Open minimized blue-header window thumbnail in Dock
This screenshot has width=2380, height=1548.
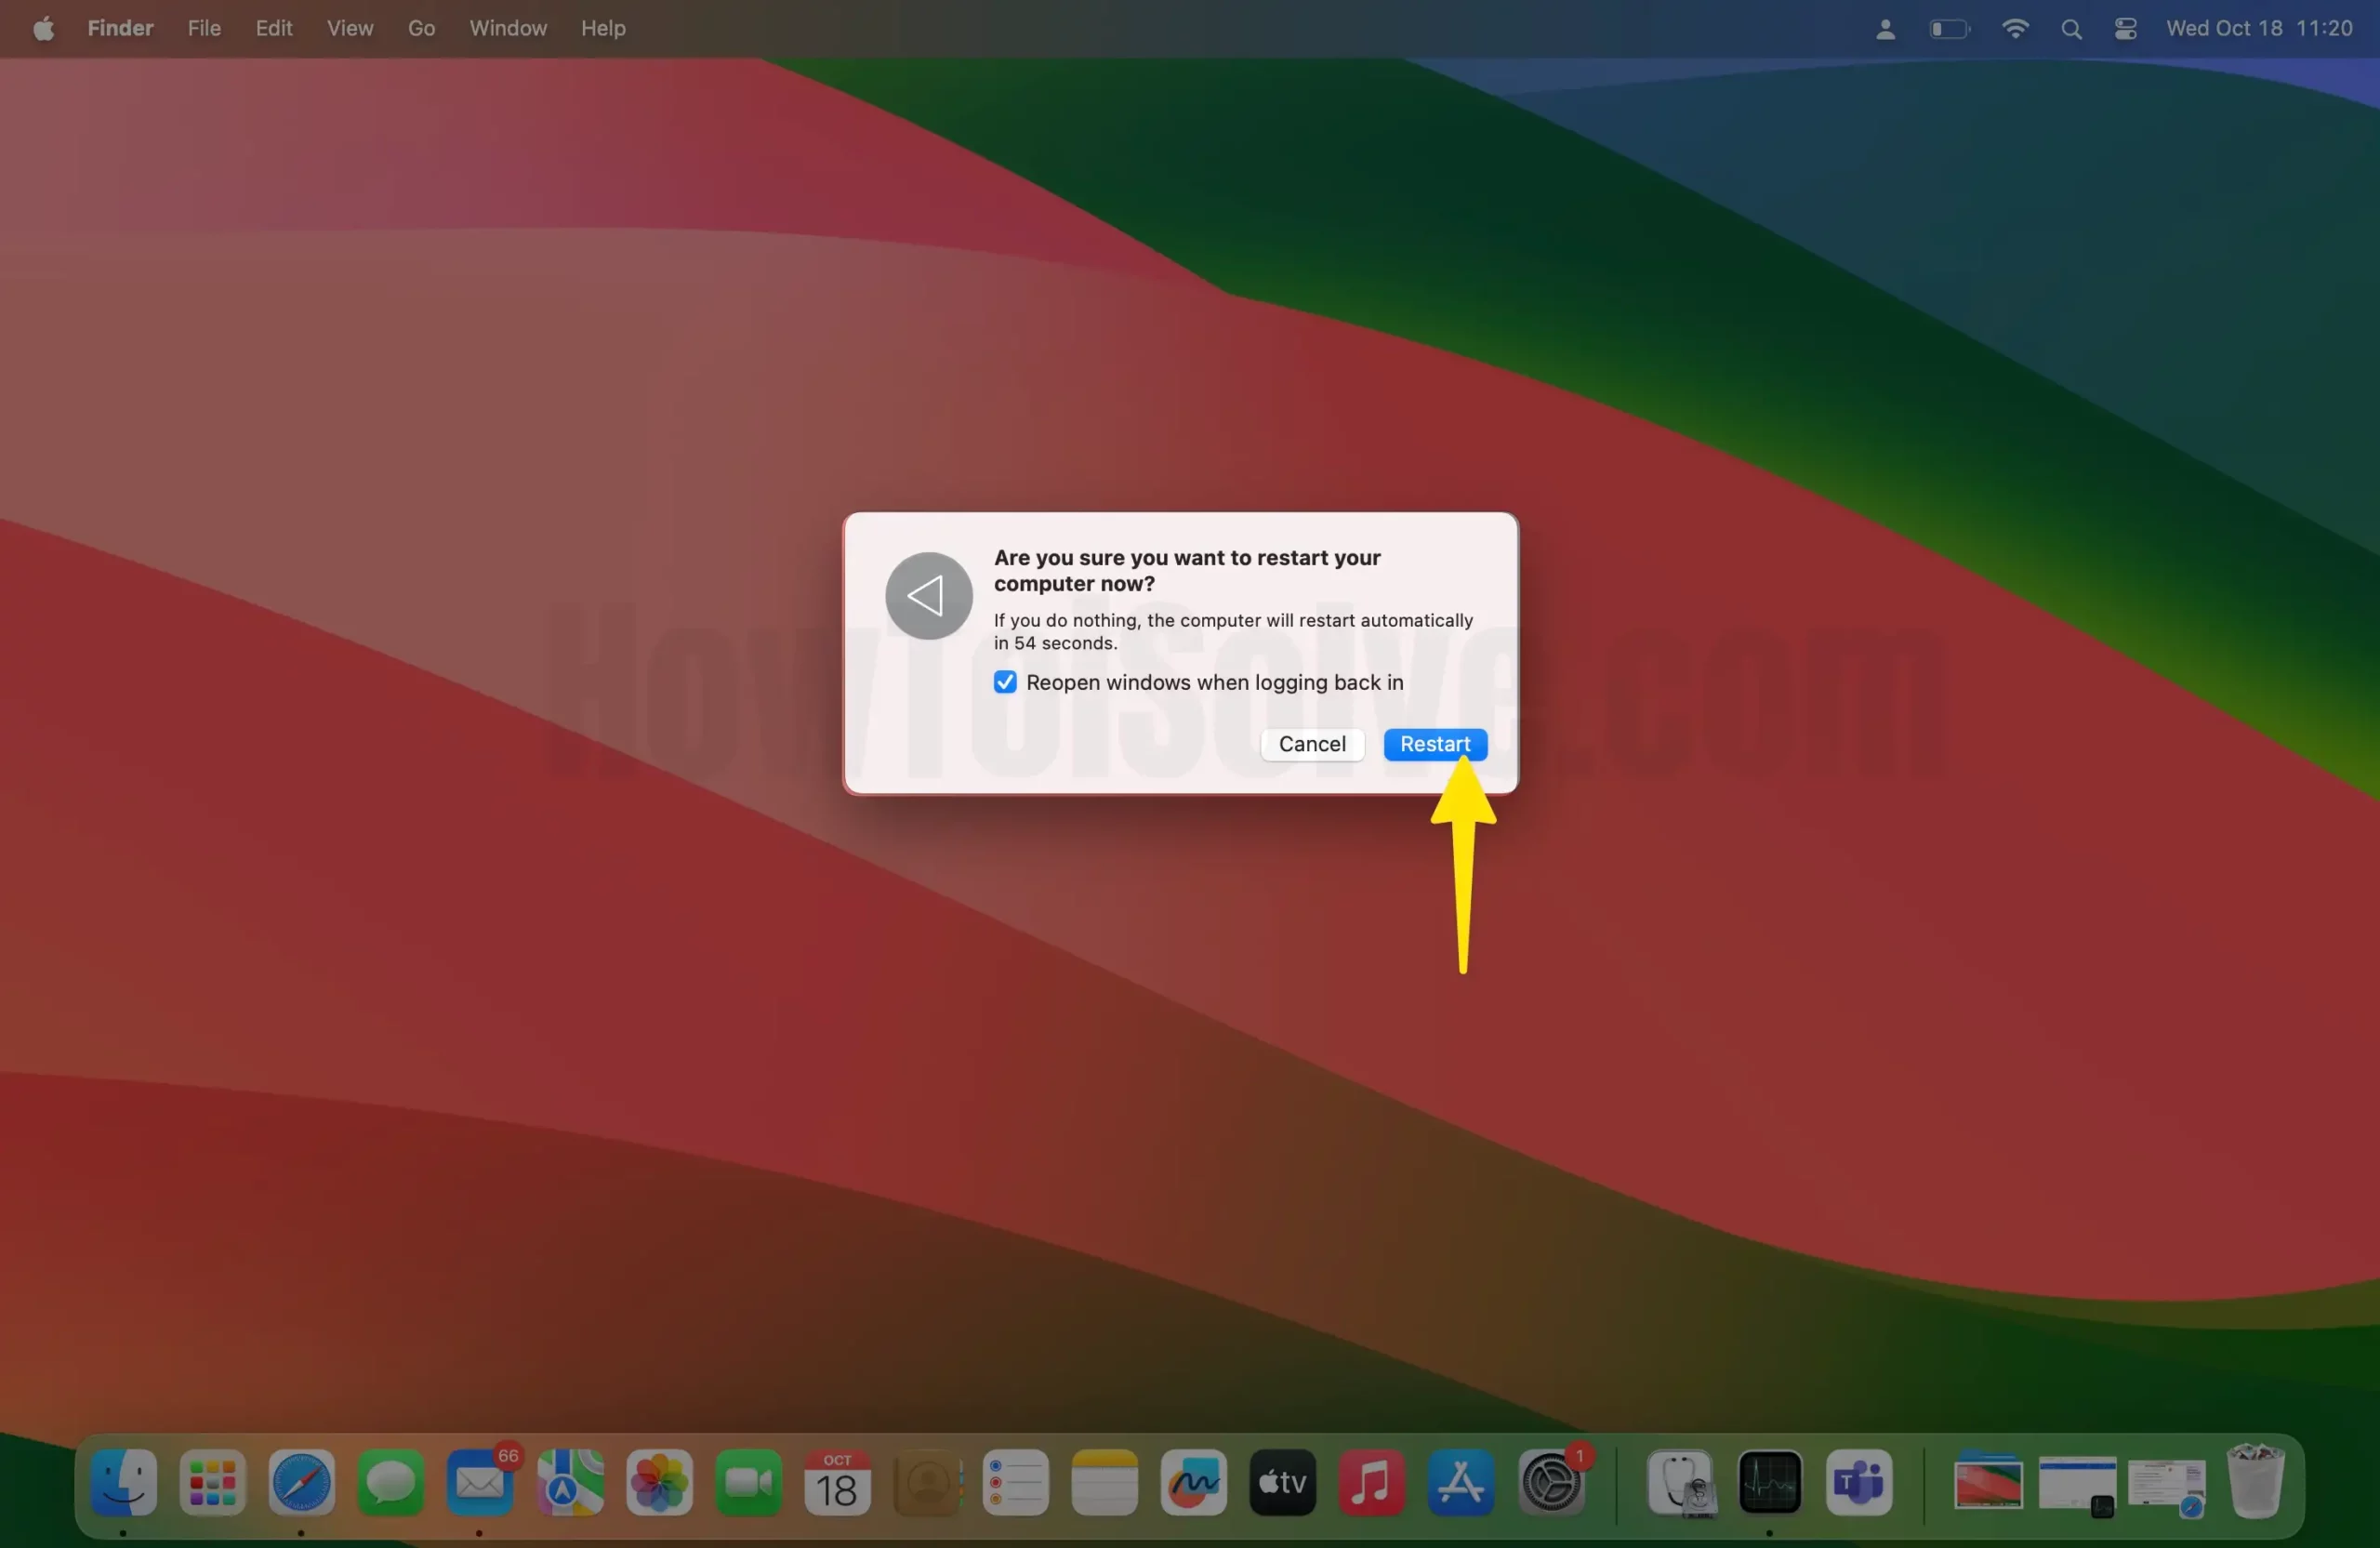2078,1486
